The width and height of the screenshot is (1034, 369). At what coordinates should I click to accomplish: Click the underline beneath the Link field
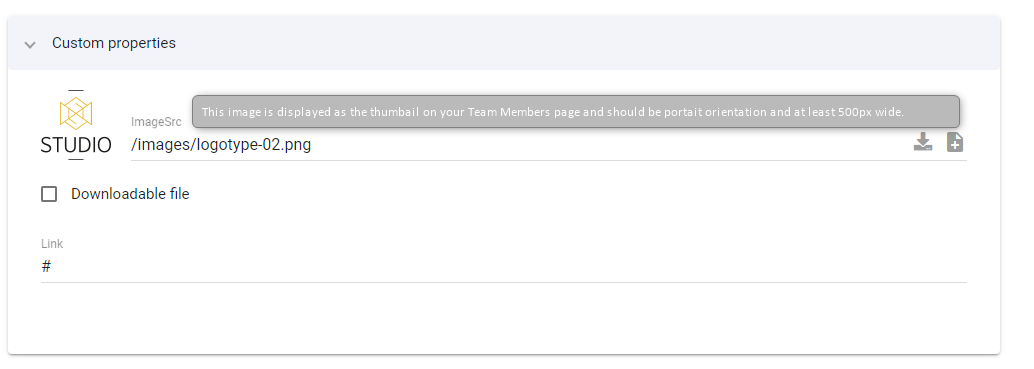coord(504,282)
